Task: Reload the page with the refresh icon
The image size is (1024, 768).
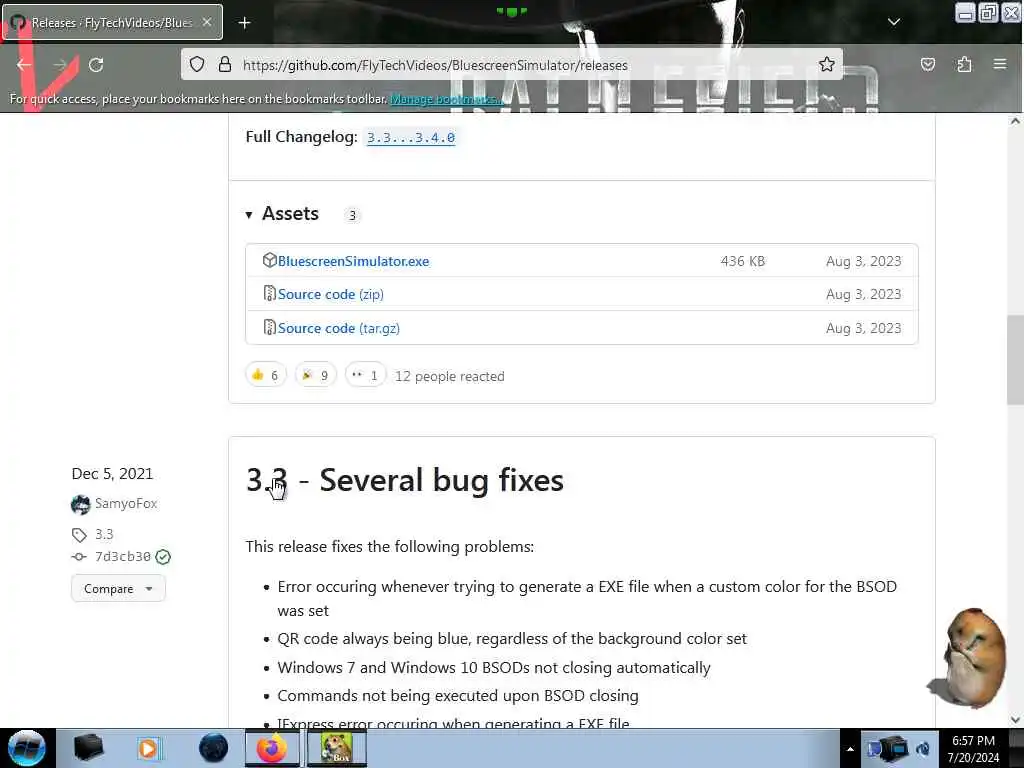Action: click(96, 65)
